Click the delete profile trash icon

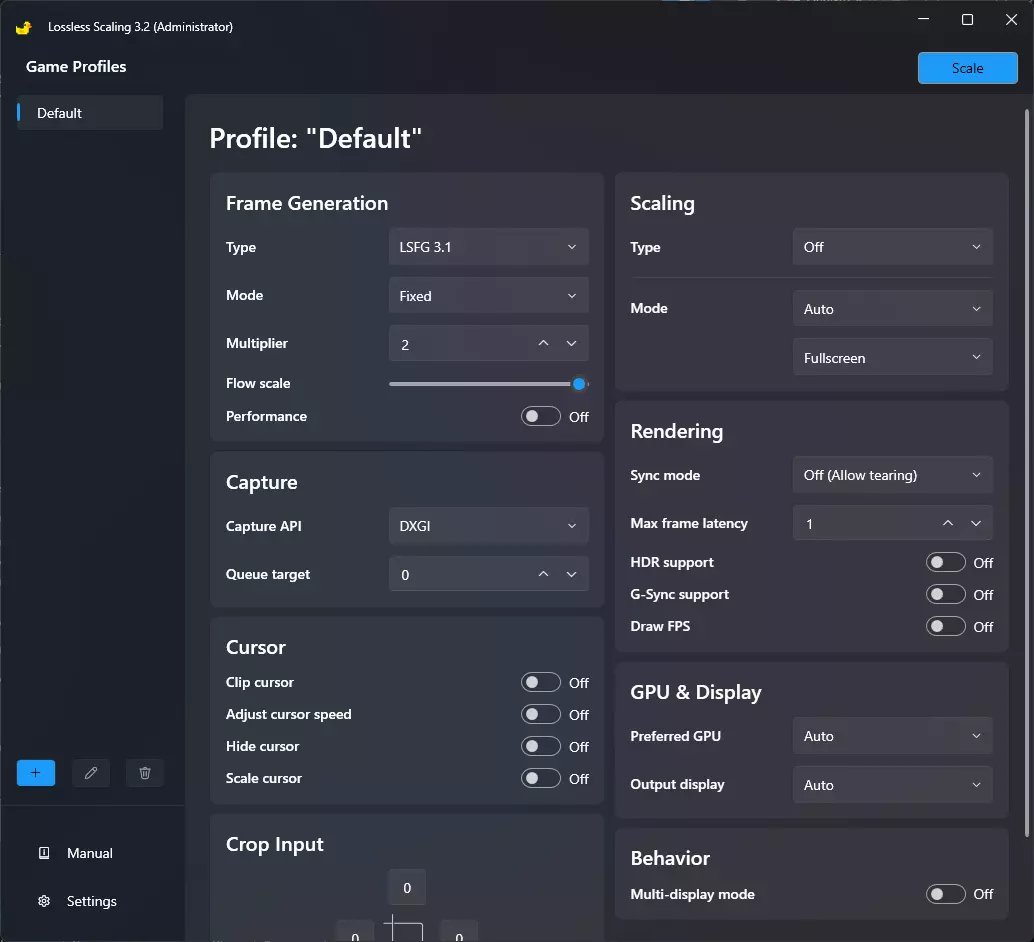145,773
